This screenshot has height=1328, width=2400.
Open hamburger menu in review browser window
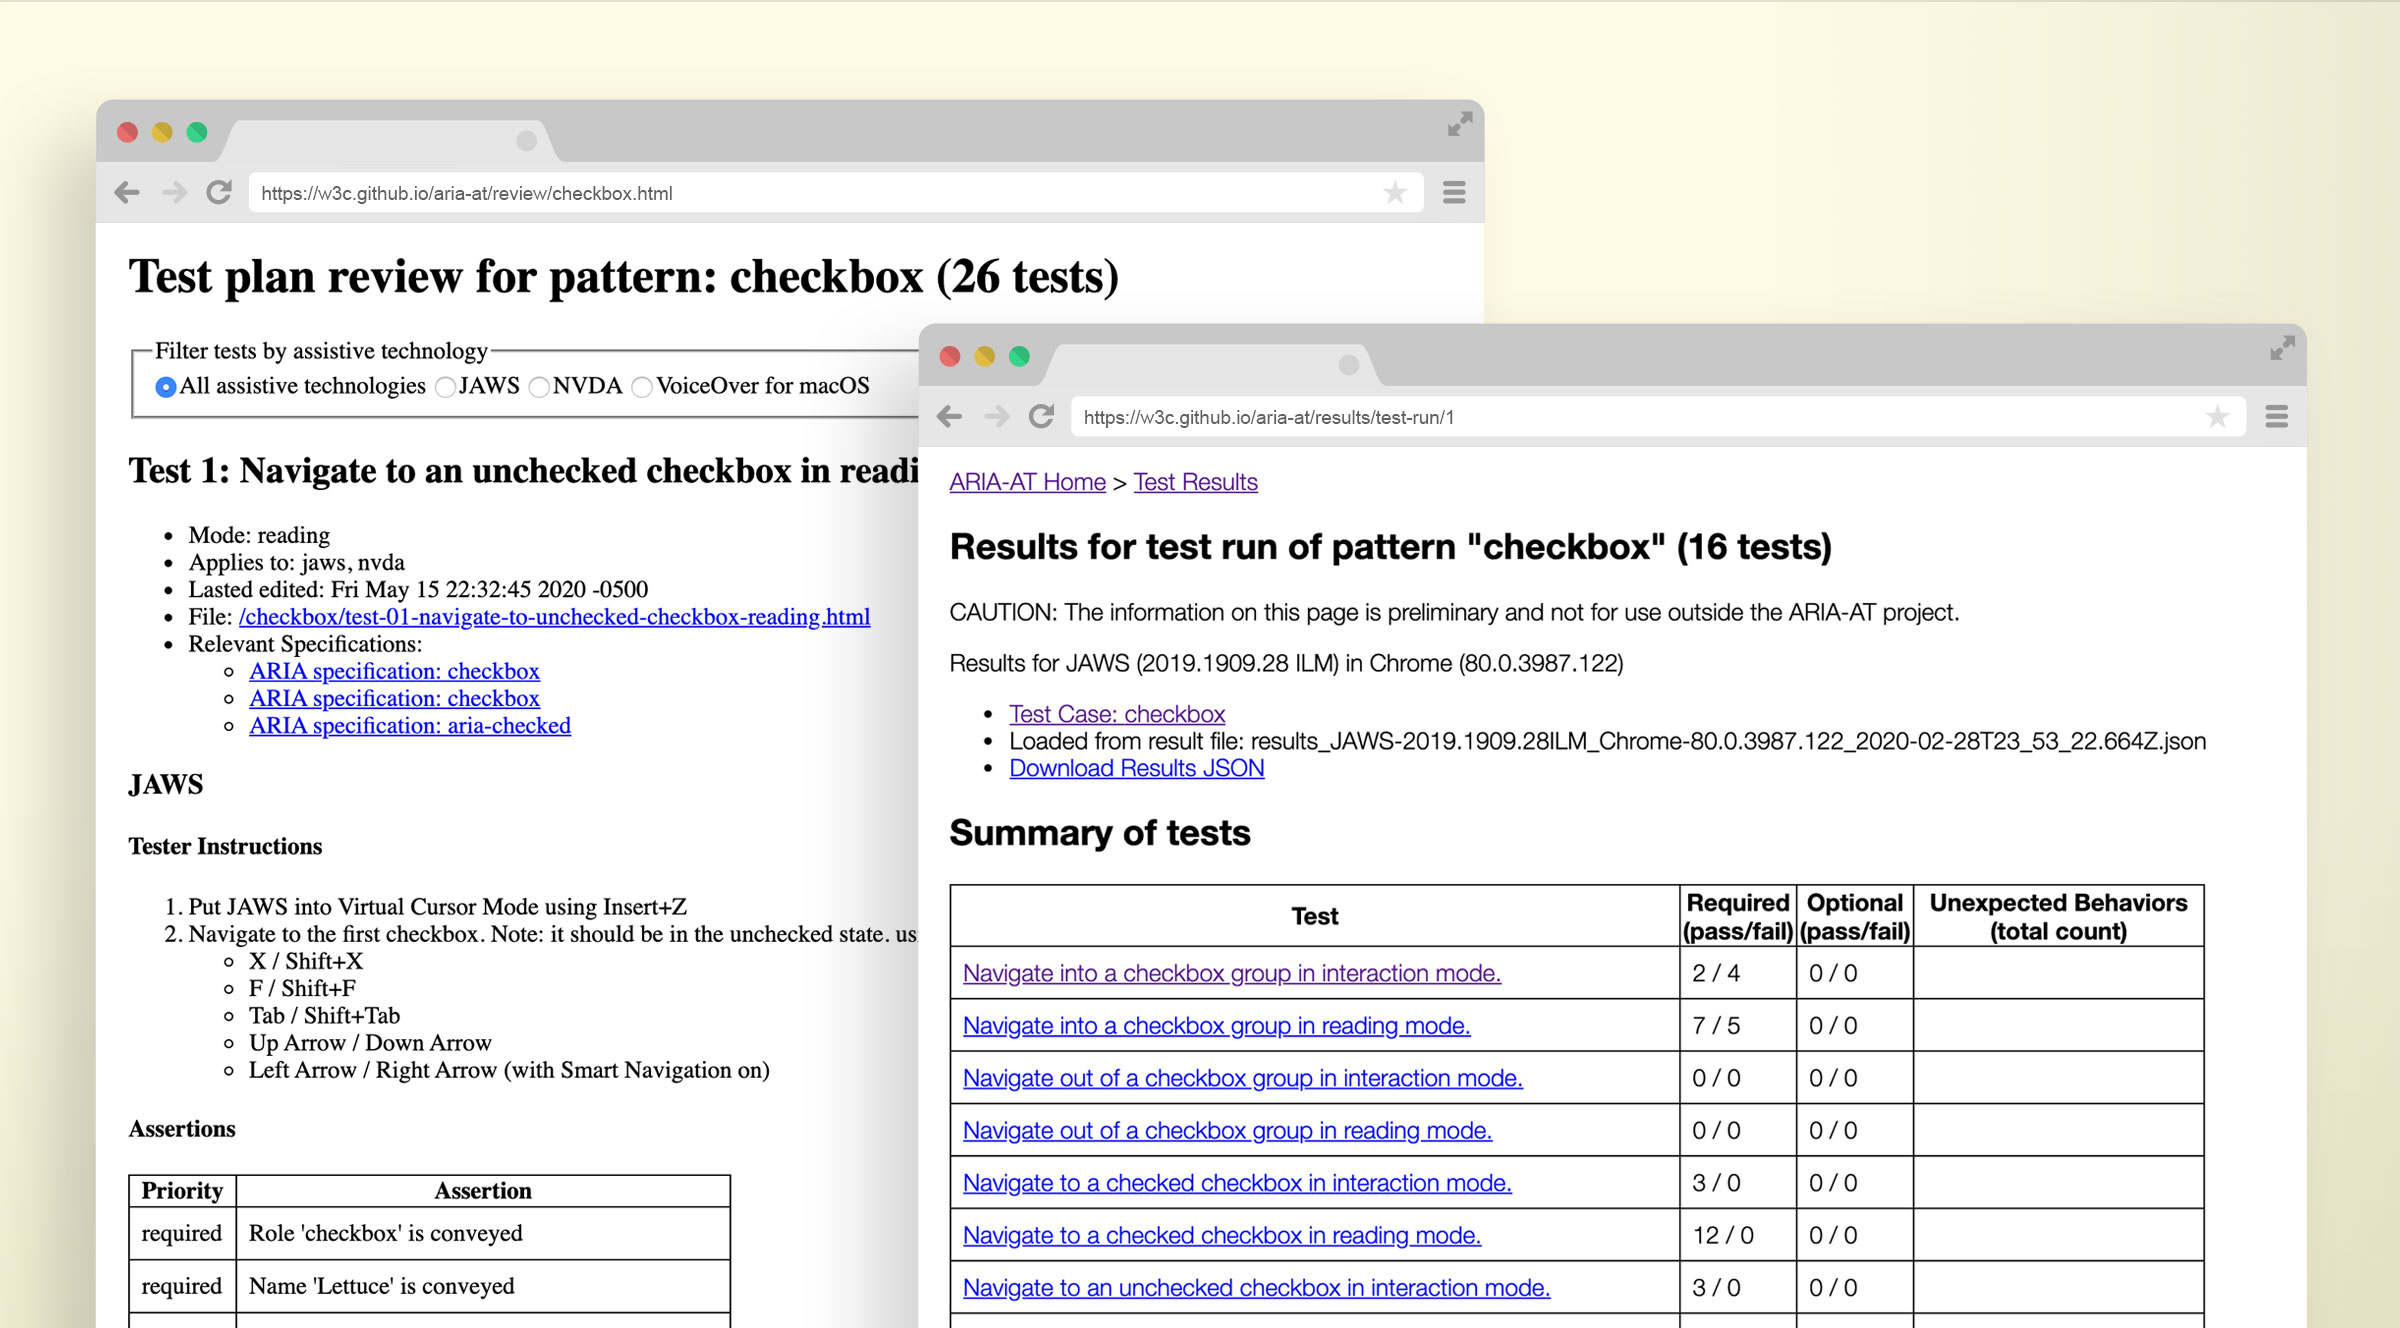pos(1454,192)
